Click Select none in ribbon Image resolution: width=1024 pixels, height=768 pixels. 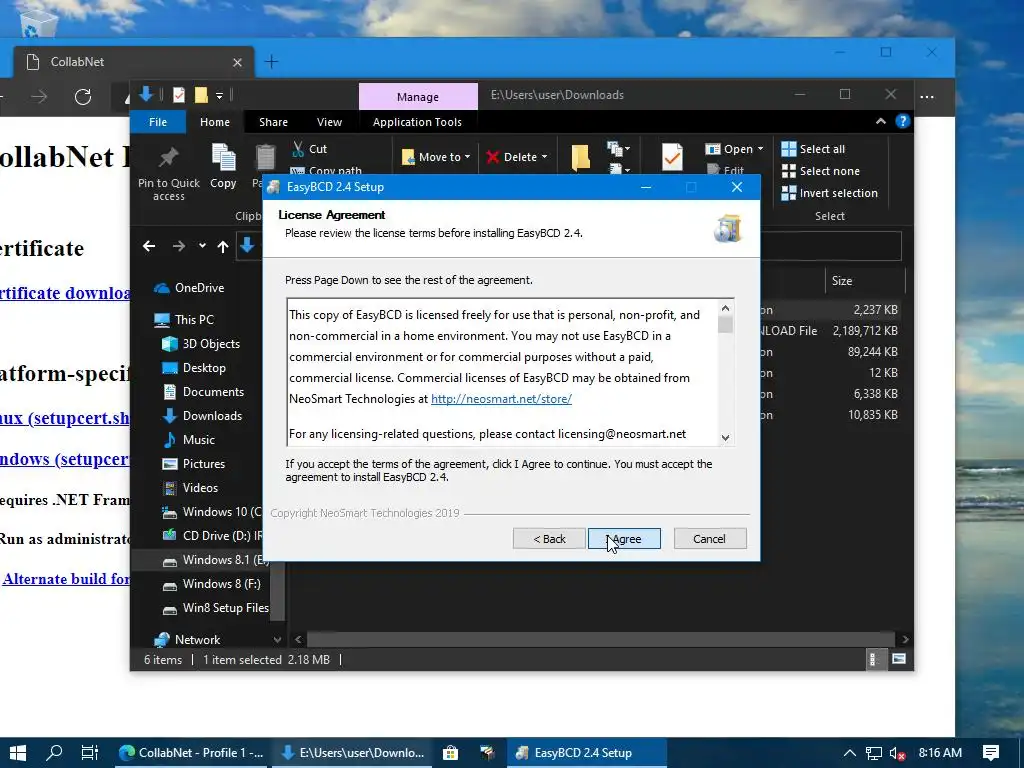tap(821, 171)
